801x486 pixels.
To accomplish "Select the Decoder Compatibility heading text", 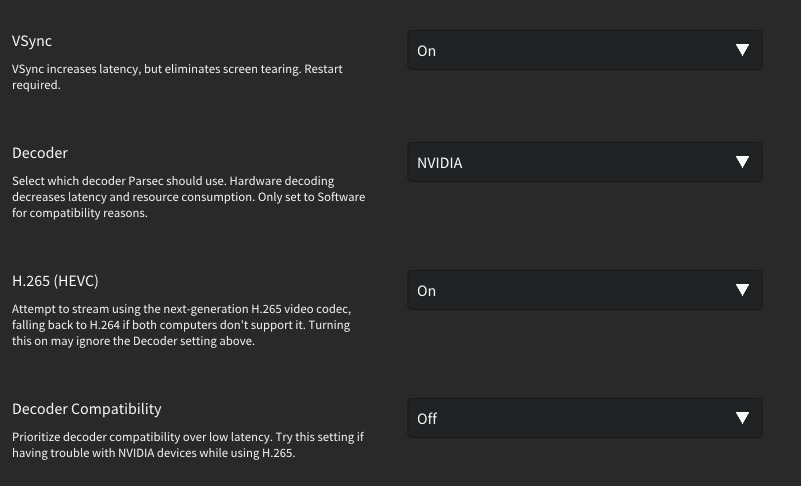I will [x=87, y=409].
